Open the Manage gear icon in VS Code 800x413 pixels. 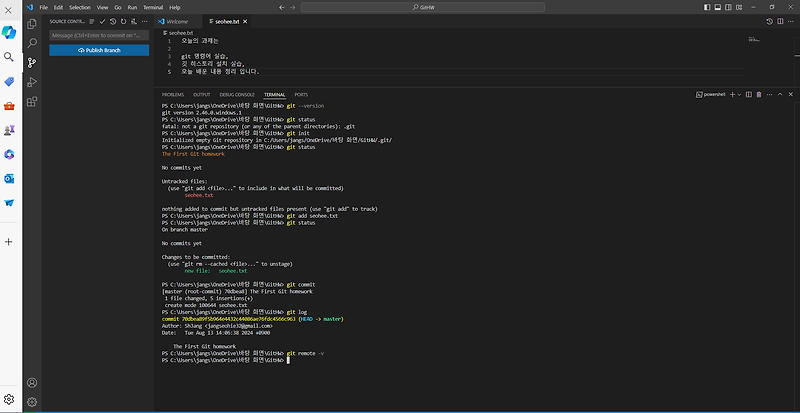pyautogui.click(x=32, y=402)
